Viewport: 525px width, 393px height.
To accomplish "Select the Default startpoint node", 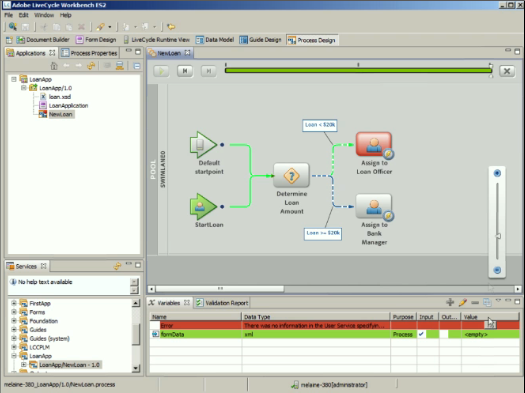I will (x=204, y=145).
